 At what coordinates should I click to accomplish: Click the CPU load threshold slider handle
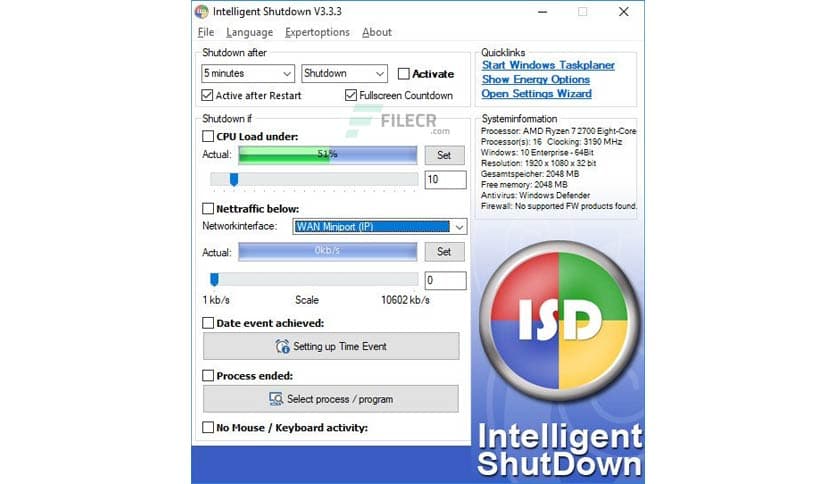pos(234,180)
